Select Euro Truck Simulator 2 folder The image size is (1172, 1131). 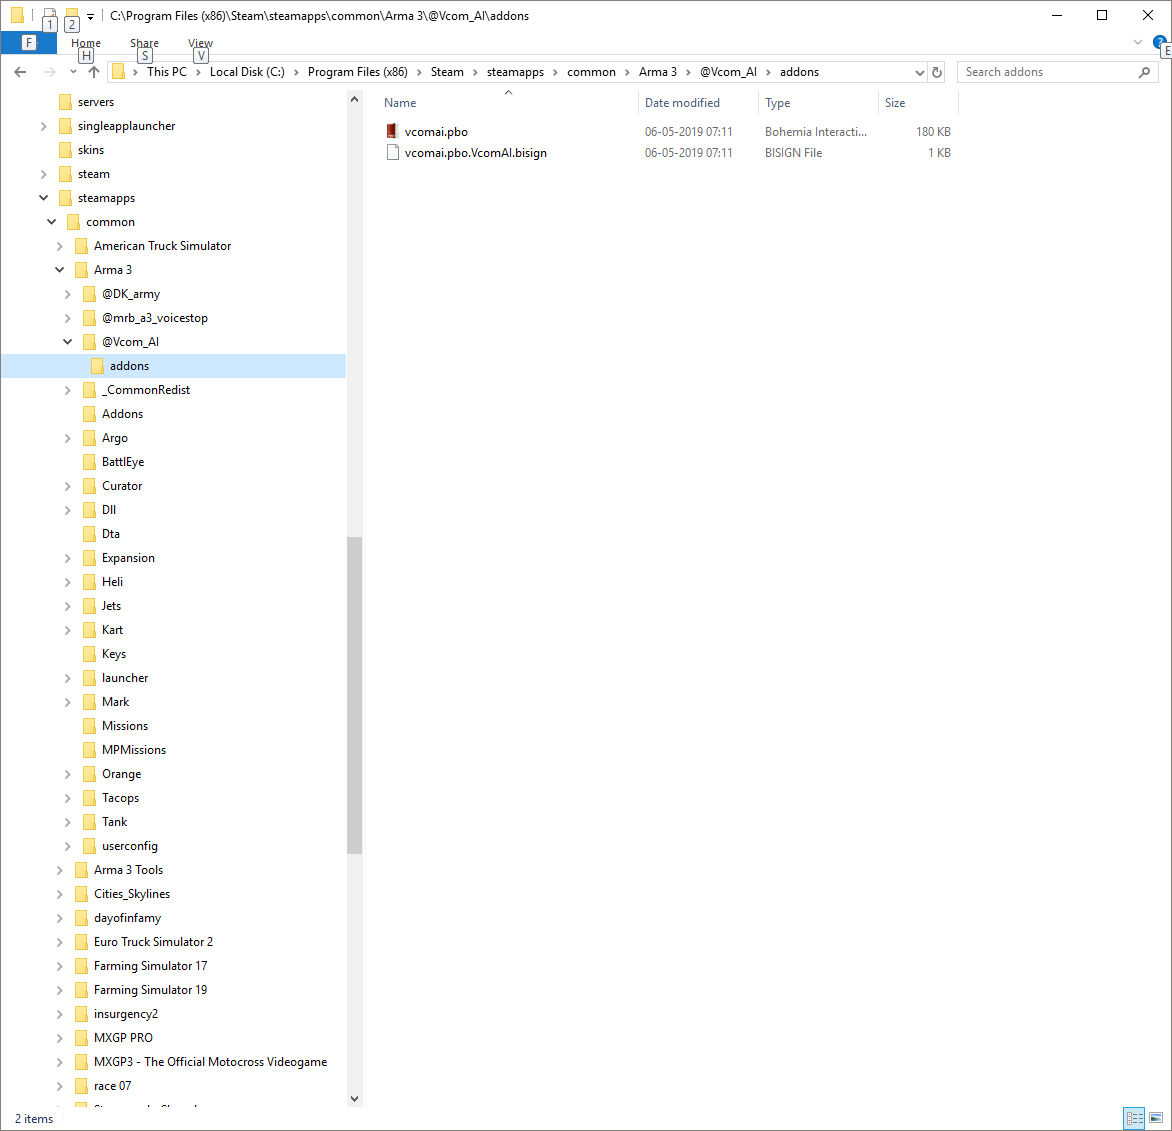click(153, 942)
